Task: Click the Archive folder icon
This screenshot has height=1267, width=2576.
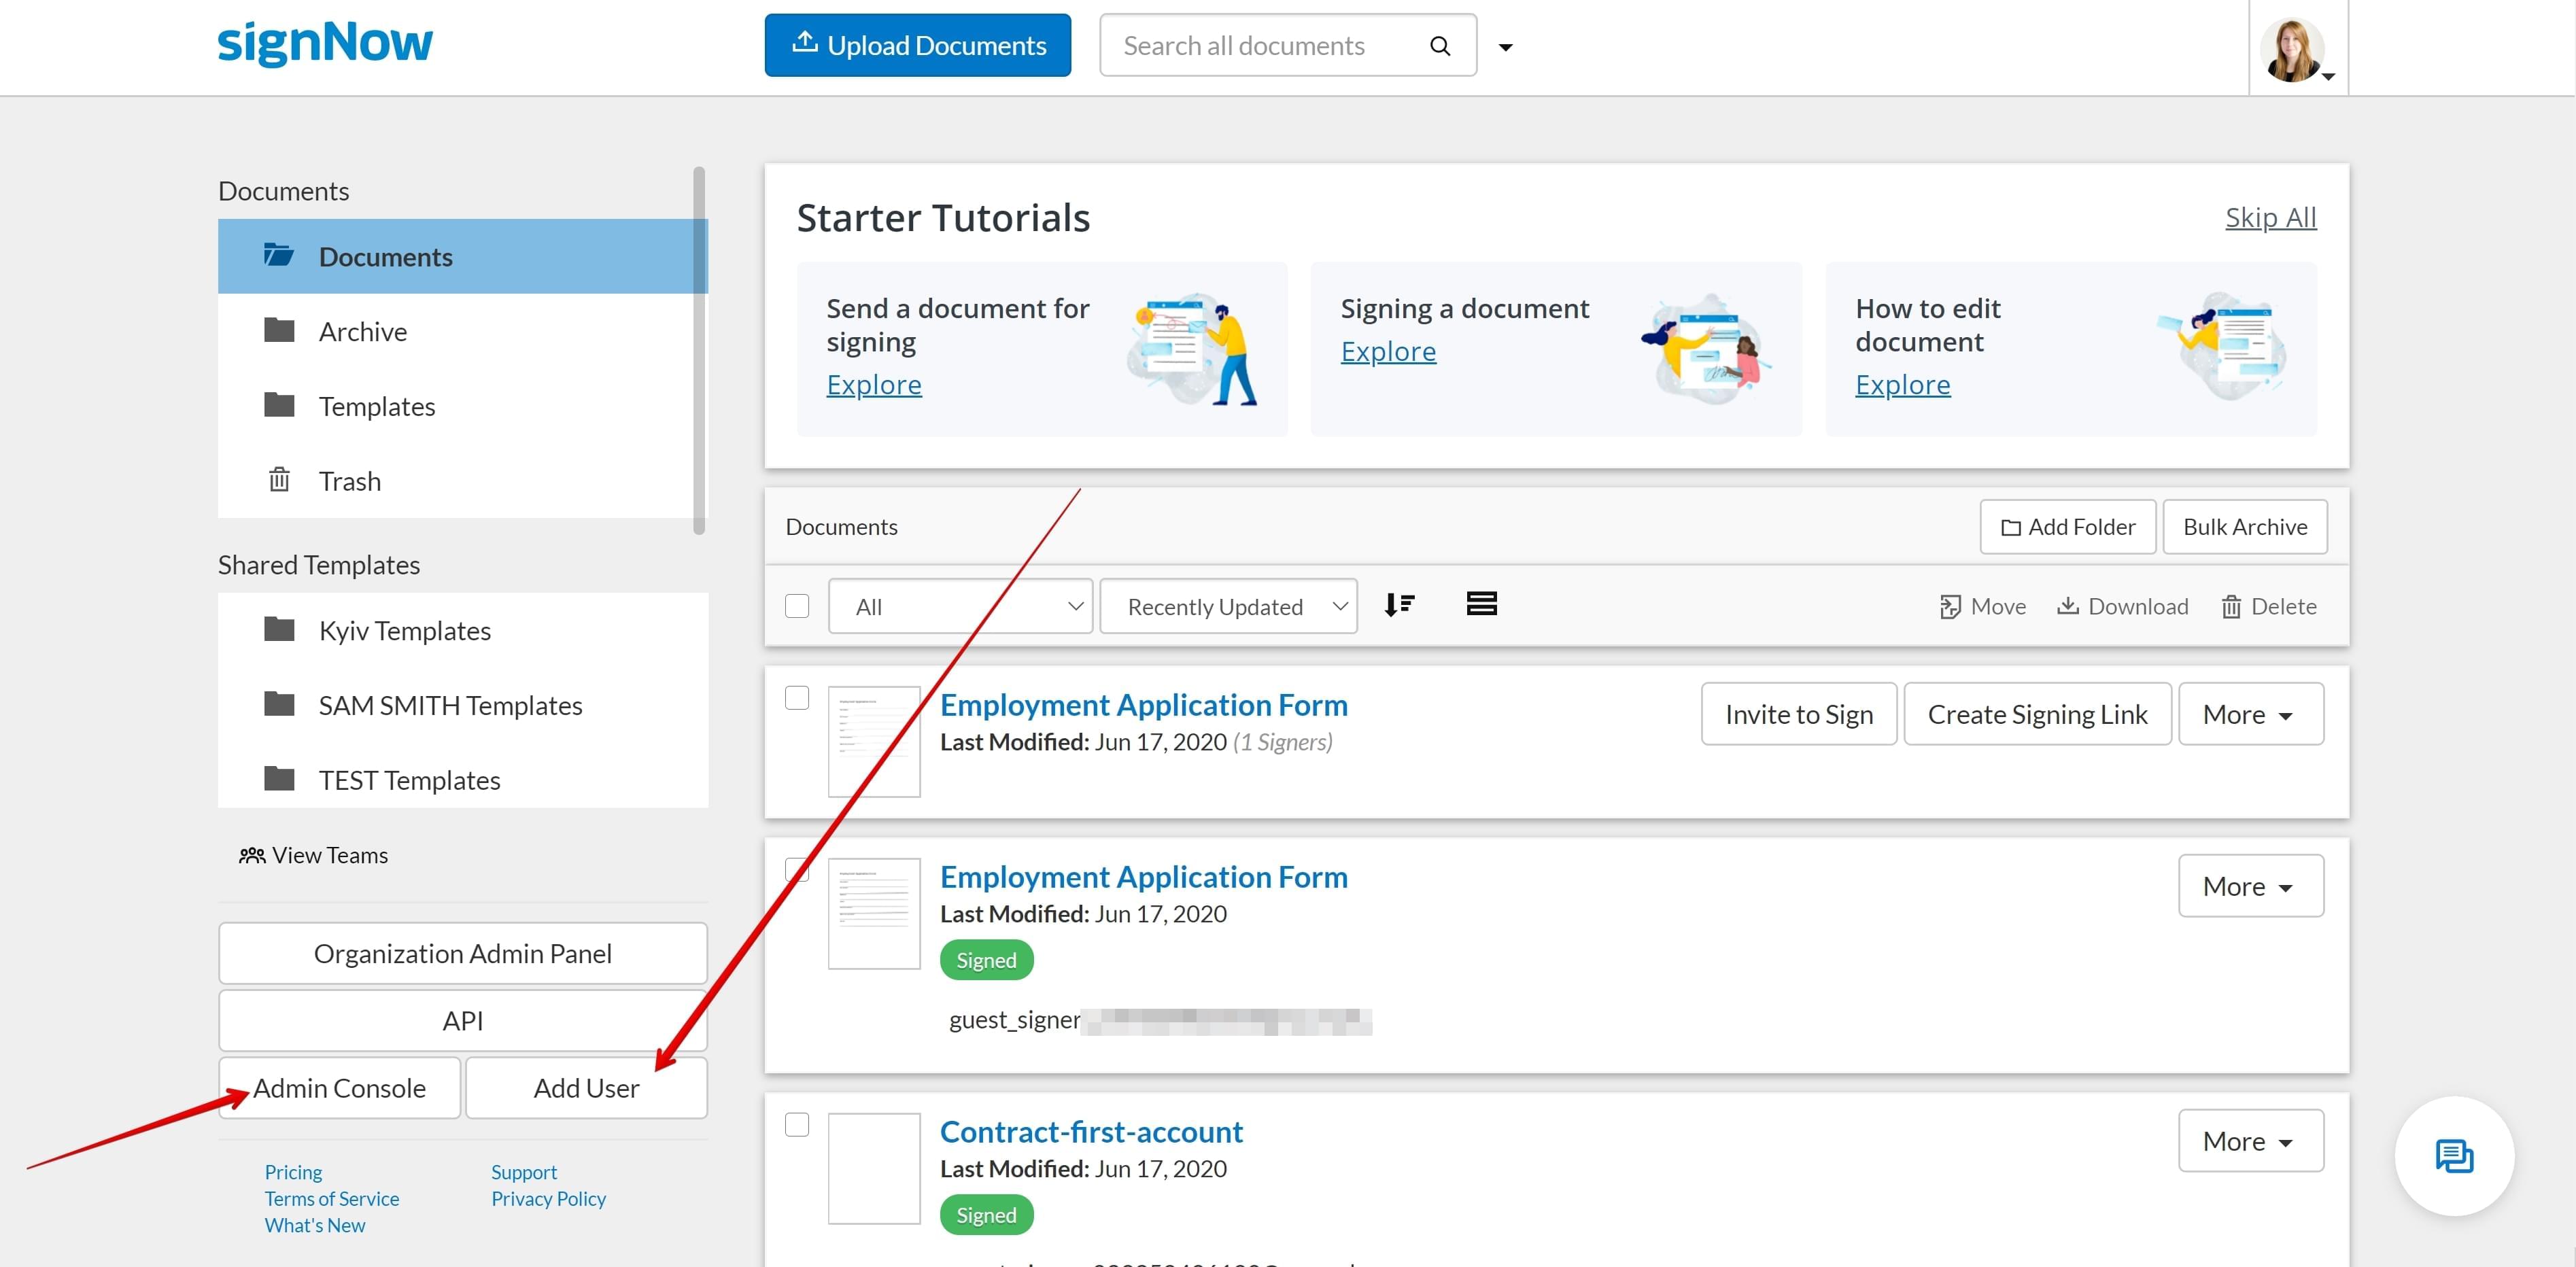Action: (279, 330)
